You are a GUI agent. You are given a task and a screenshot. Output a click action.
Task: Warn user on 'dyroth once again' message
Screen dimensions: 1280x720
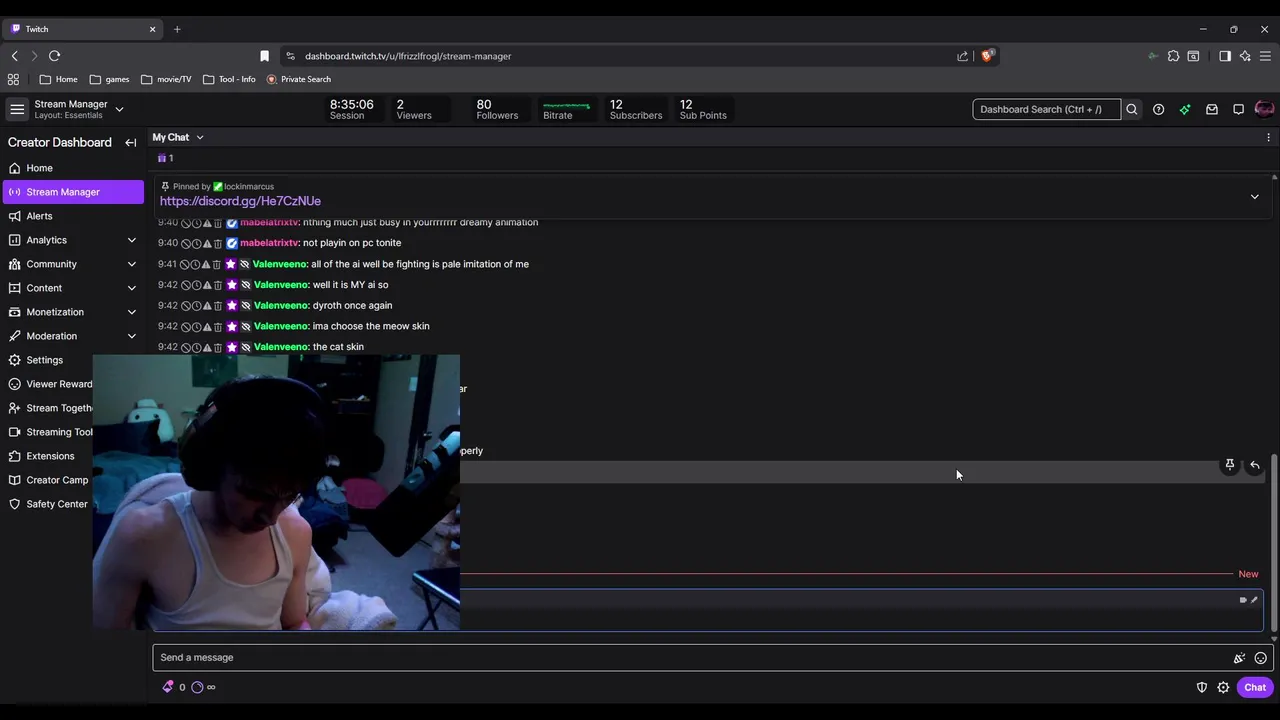(206, 306)
